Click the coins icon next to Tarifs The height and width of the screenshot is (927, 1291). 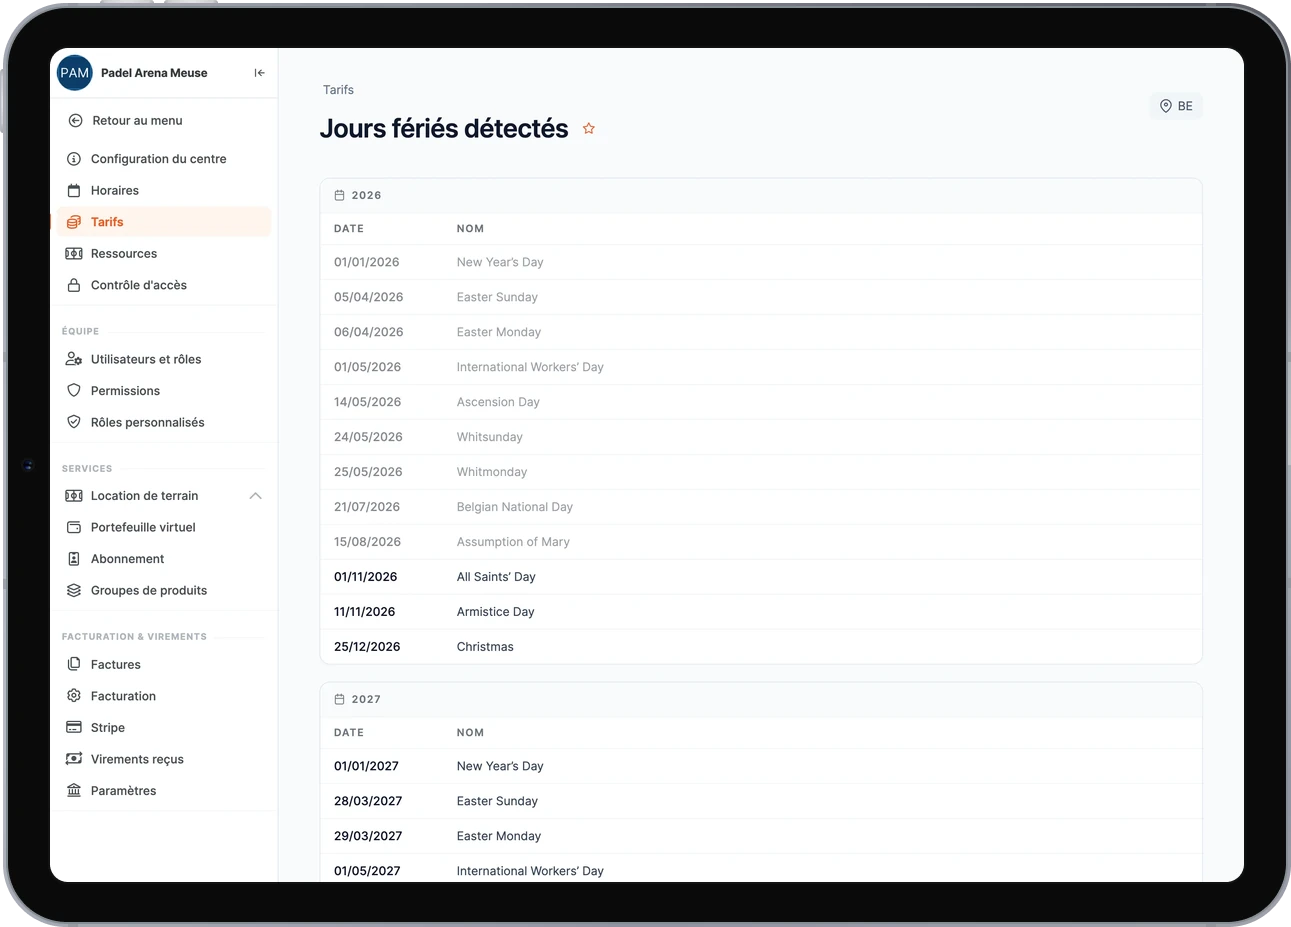pos(74,222)
